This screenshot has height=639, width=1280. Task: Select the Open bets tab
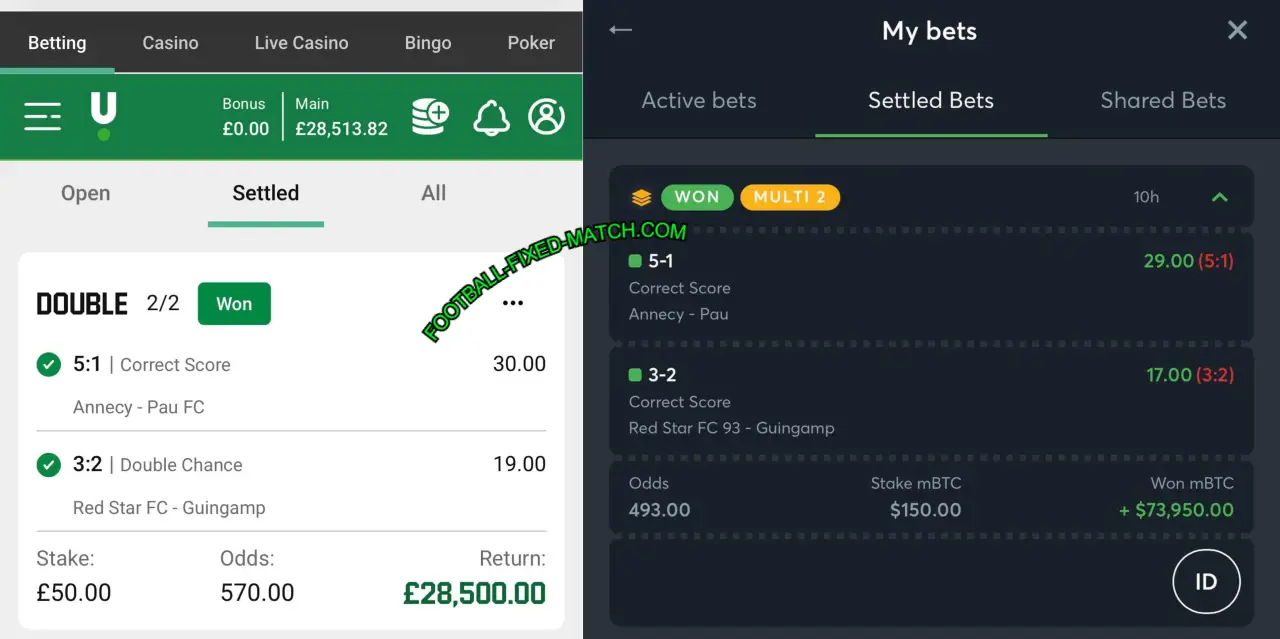(x=86, y=193)
